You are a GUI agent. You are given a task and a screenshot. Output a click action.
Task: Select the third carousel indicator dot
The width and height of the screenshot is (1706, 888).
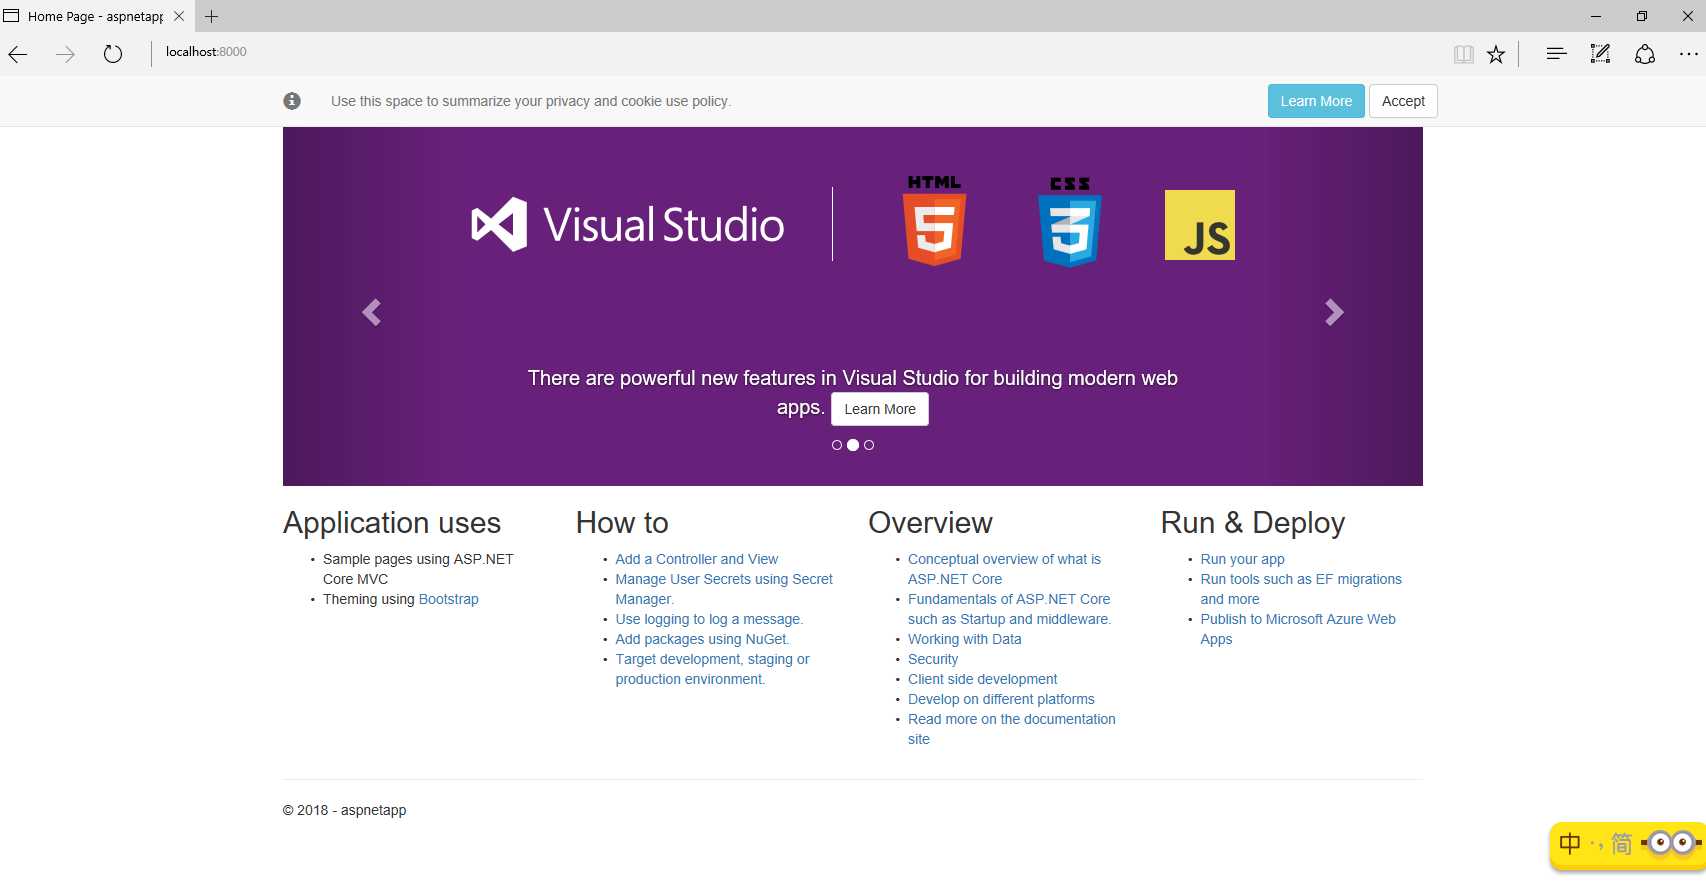pos(869,445)
